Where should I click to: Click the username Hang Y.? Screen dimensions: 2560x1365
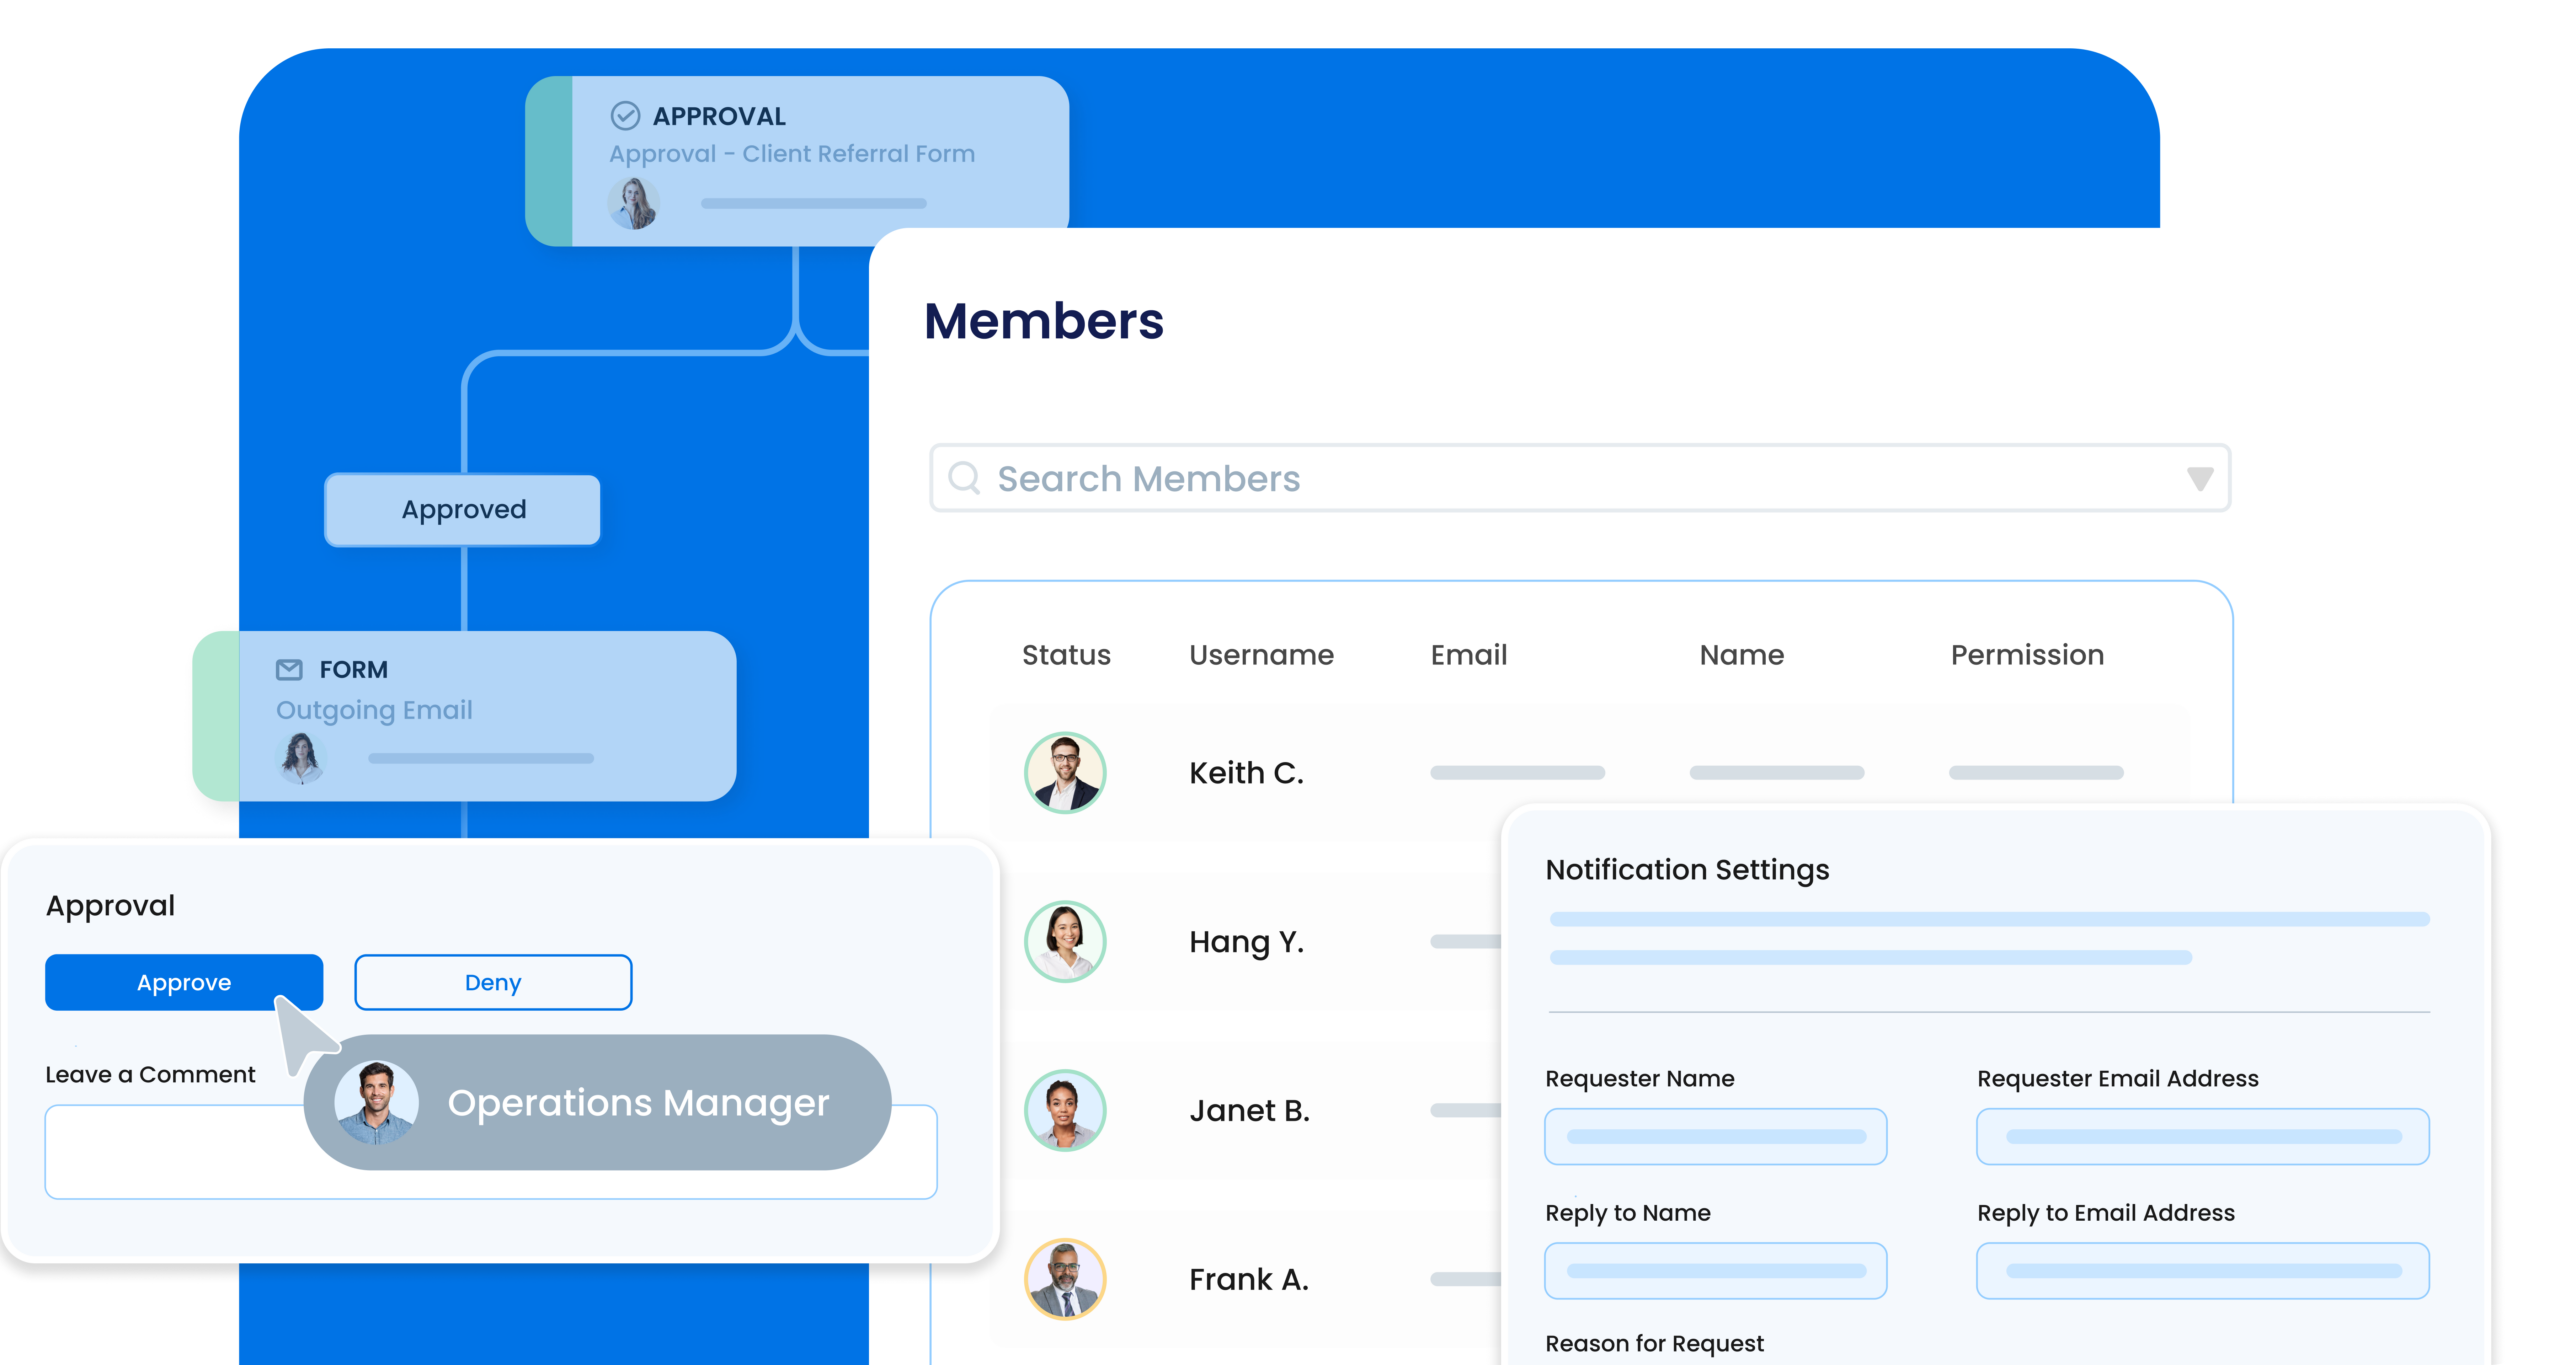click(x=1246, y=941)
